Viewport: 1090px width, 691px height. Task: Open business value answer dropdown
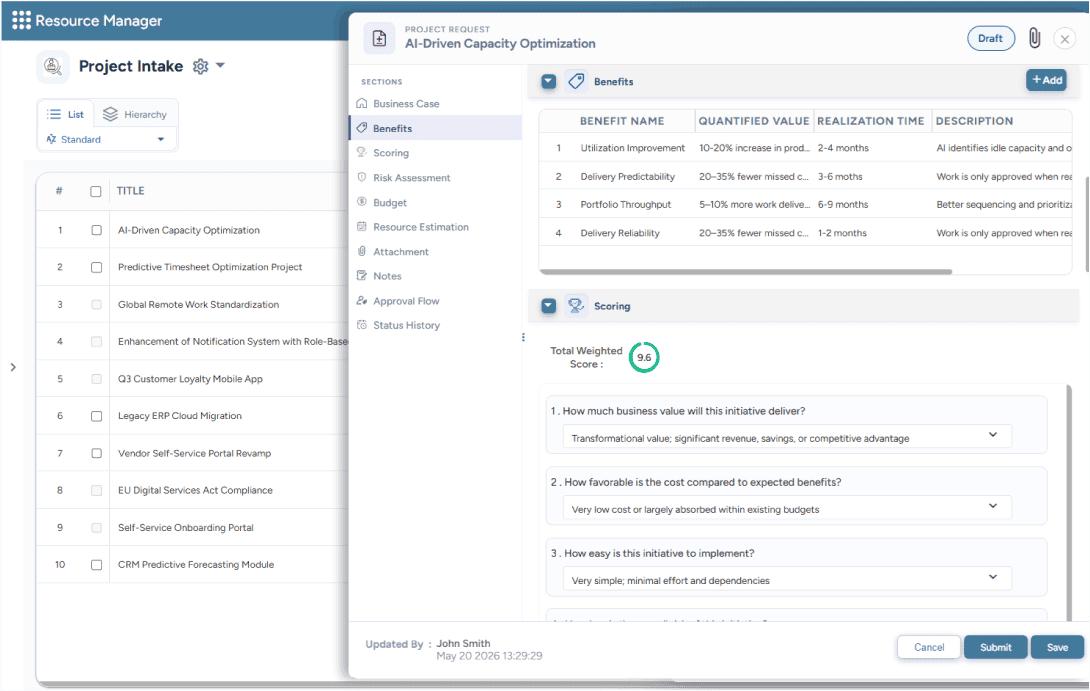786,437
